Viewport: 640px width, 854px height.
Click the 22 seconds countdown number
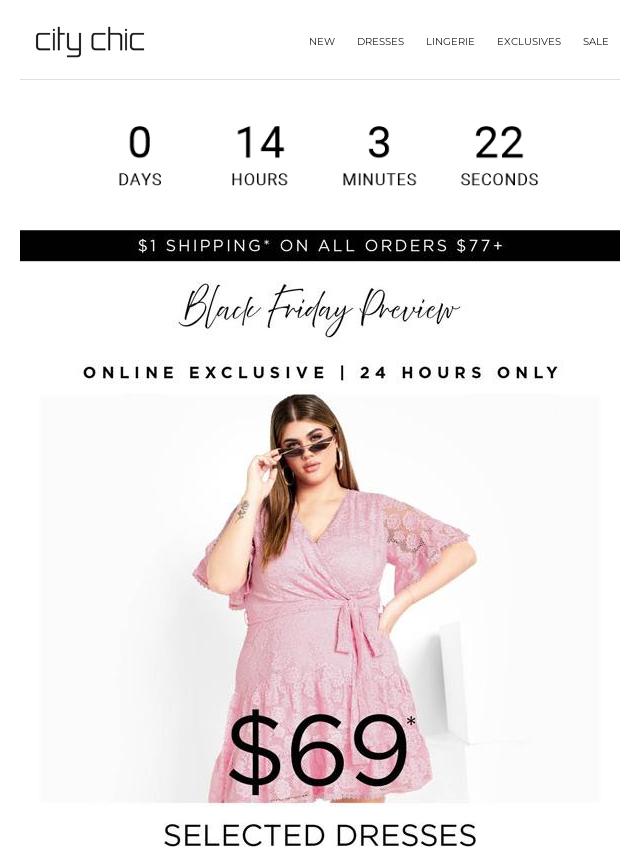click(499, 142)
